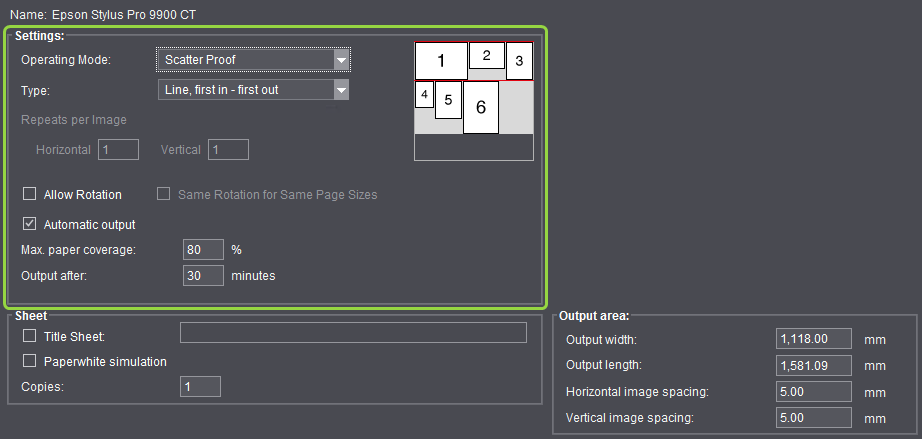Open the Operating Mode dropdown
Viewport: 922px width, 439px height.
point(253,60)
